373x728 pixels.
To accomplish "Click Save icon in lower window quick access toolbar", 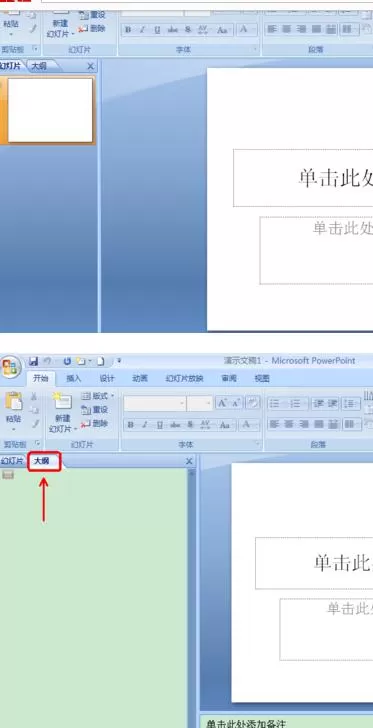I will coord(33,361).
